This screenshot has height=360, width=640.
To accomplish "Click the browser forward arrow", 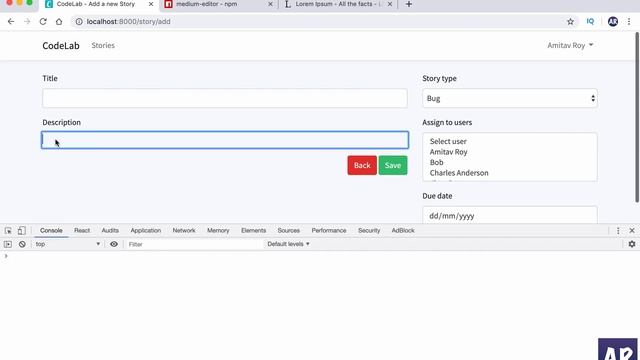I will click(x=27, y=22).
